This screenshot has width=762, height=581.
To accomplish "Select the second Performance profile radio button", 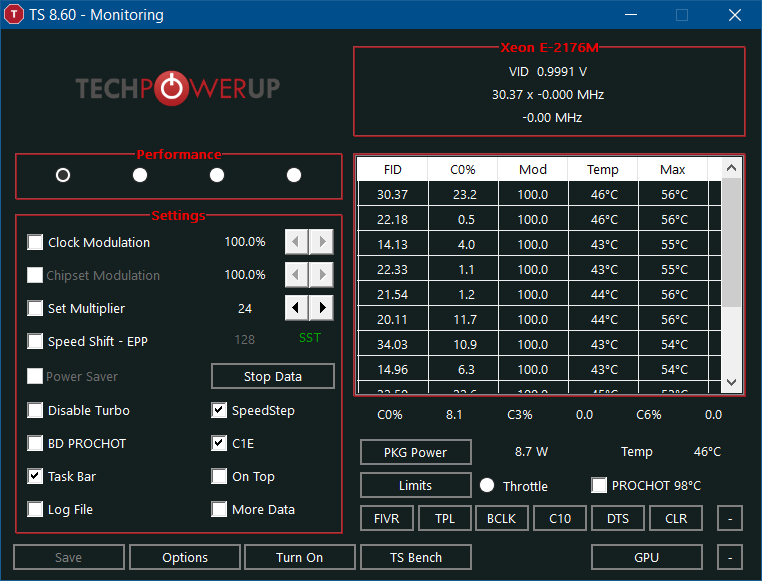I will tap(140, 175).
